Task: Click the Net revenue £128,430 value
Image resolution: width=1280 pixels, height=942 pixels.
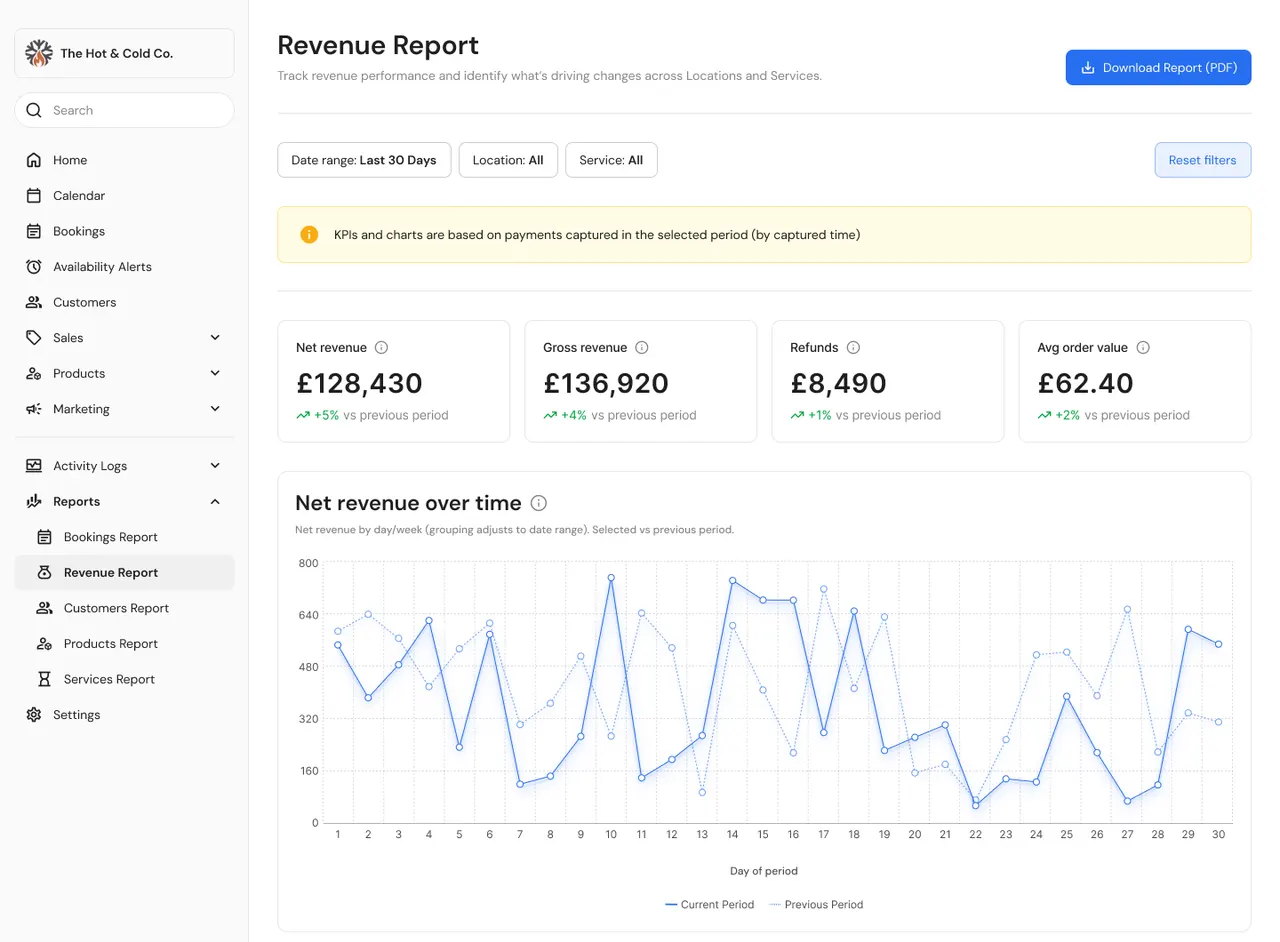Action: point(359,383)
